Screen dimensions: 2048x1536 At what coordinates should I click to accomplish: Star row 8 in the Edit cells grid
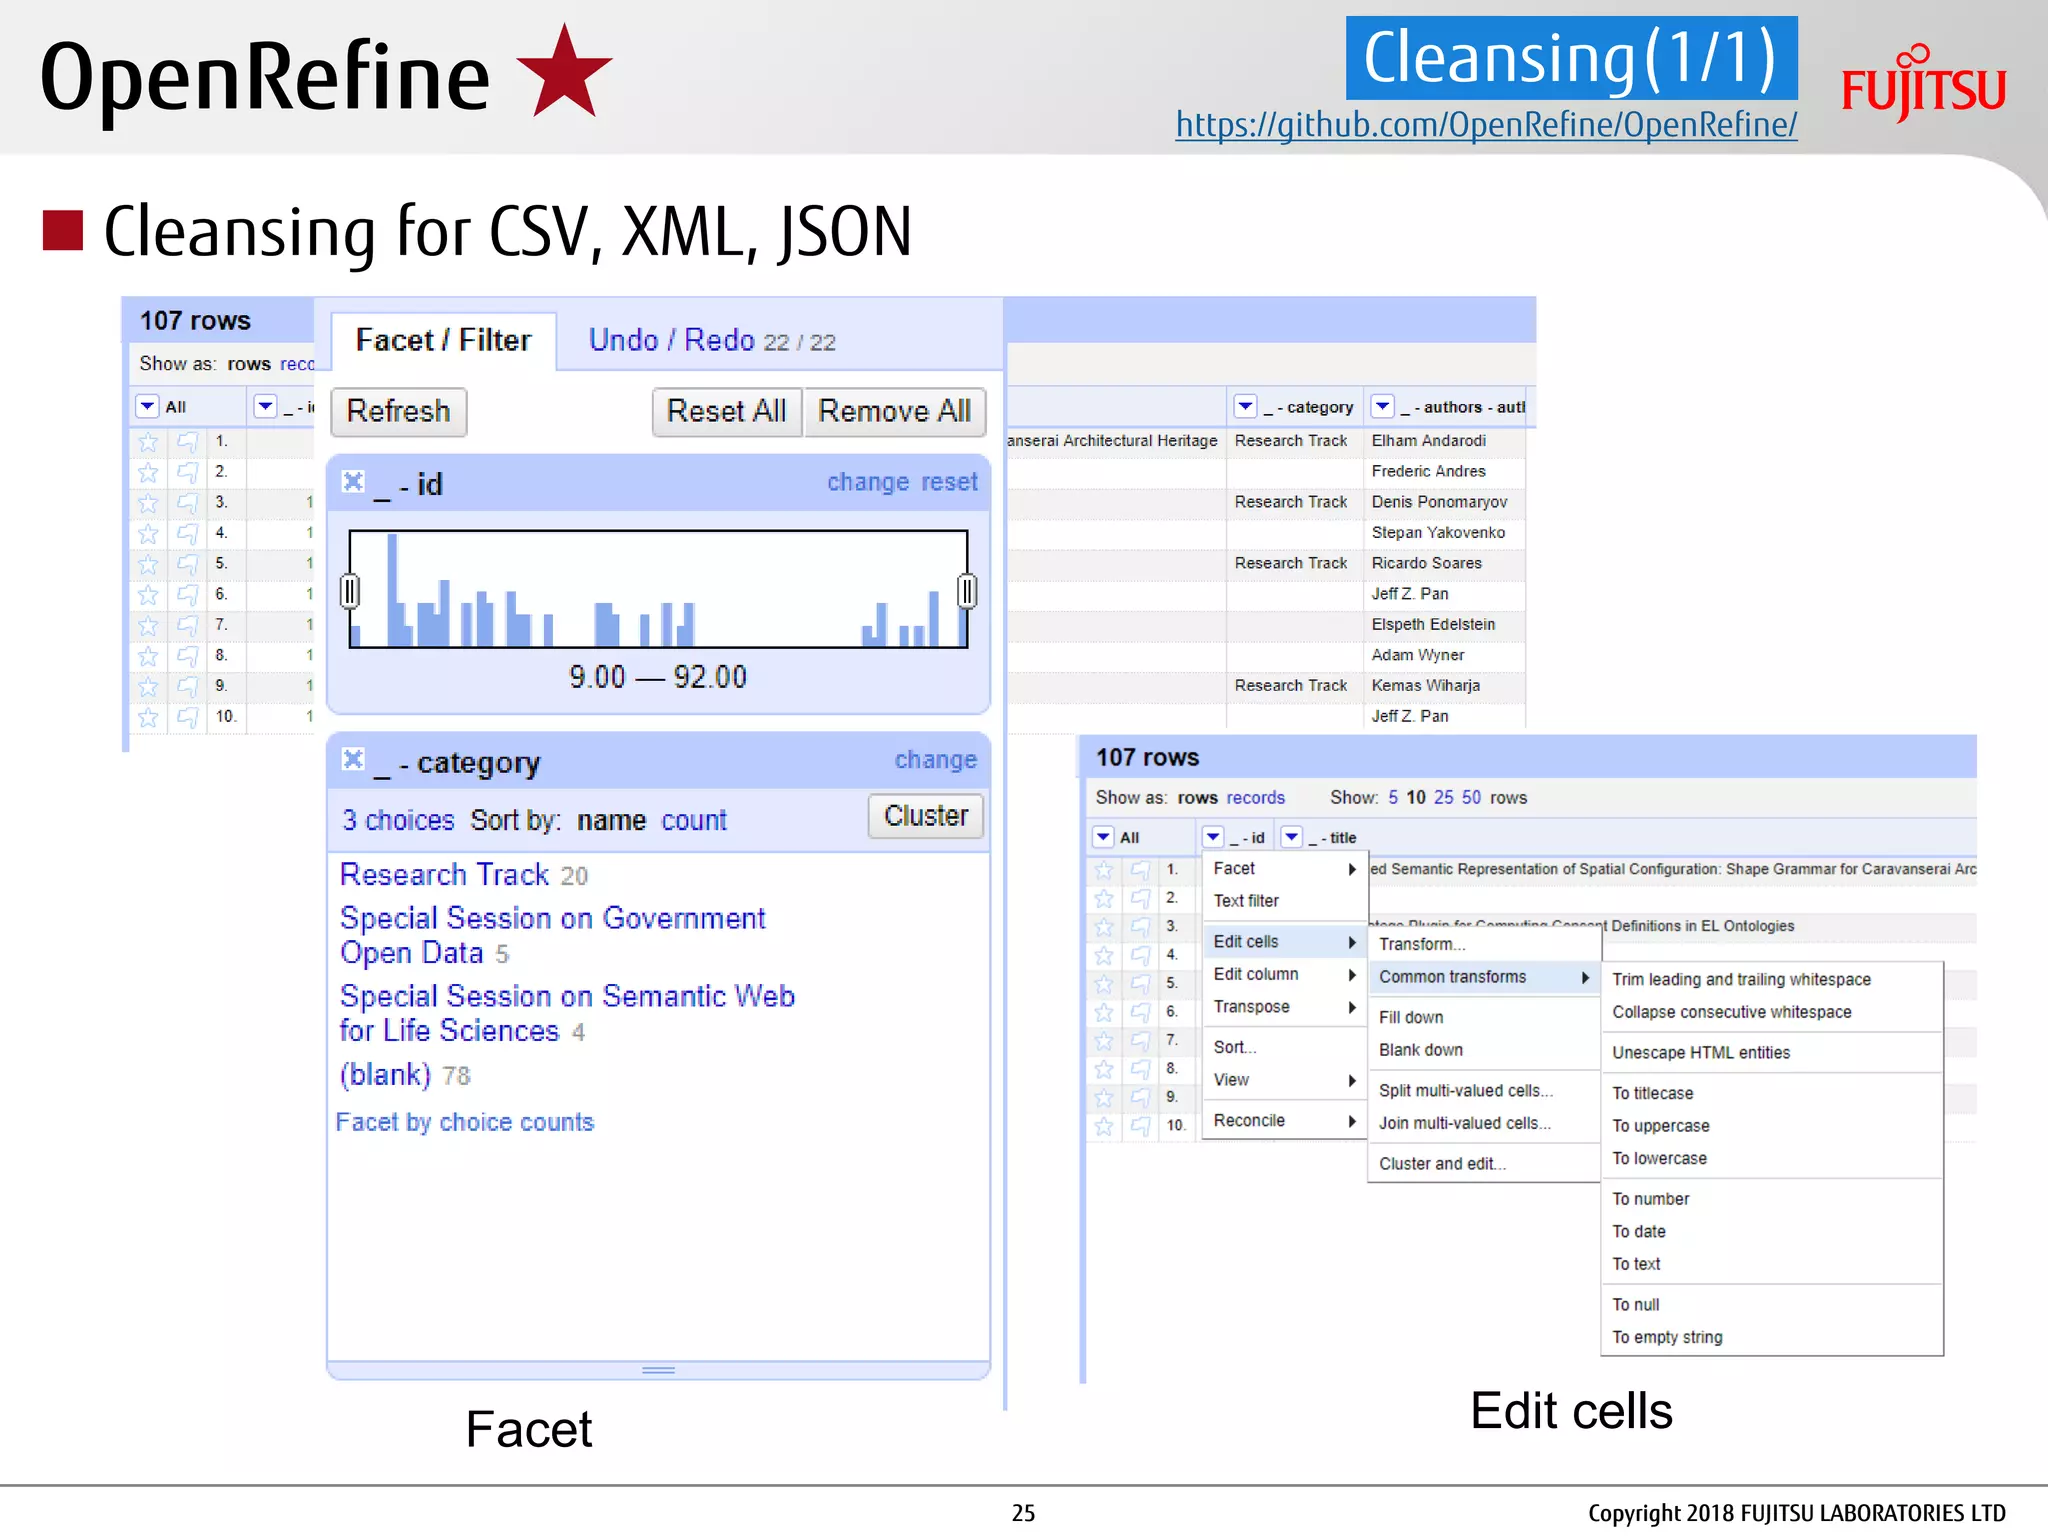coord(1104,1069)
